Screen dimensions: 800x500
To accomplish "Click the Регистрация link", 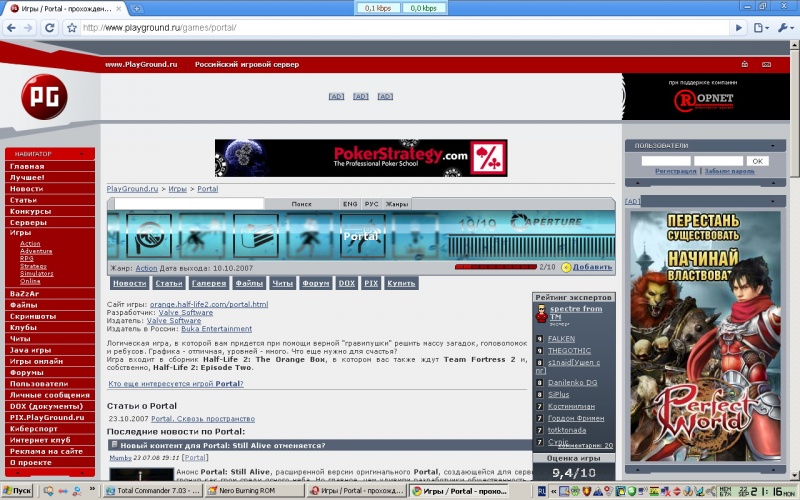I will pos(675,171).
